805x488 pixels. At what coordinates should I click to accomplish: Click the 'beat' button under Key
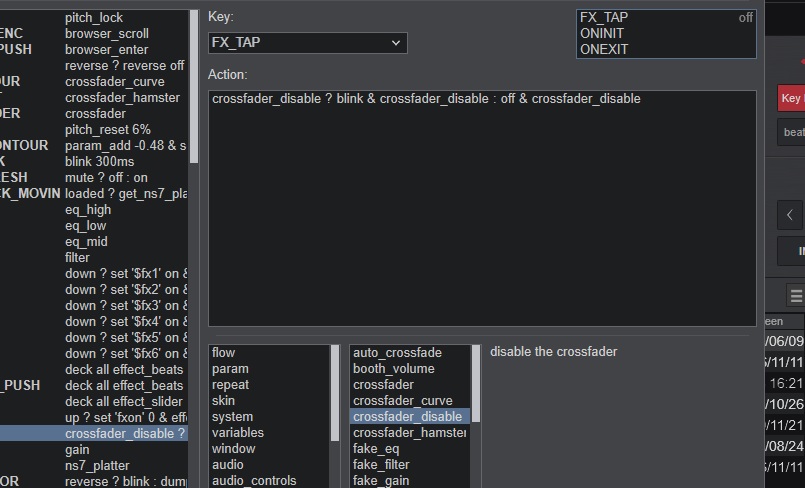tap(793, 132)
